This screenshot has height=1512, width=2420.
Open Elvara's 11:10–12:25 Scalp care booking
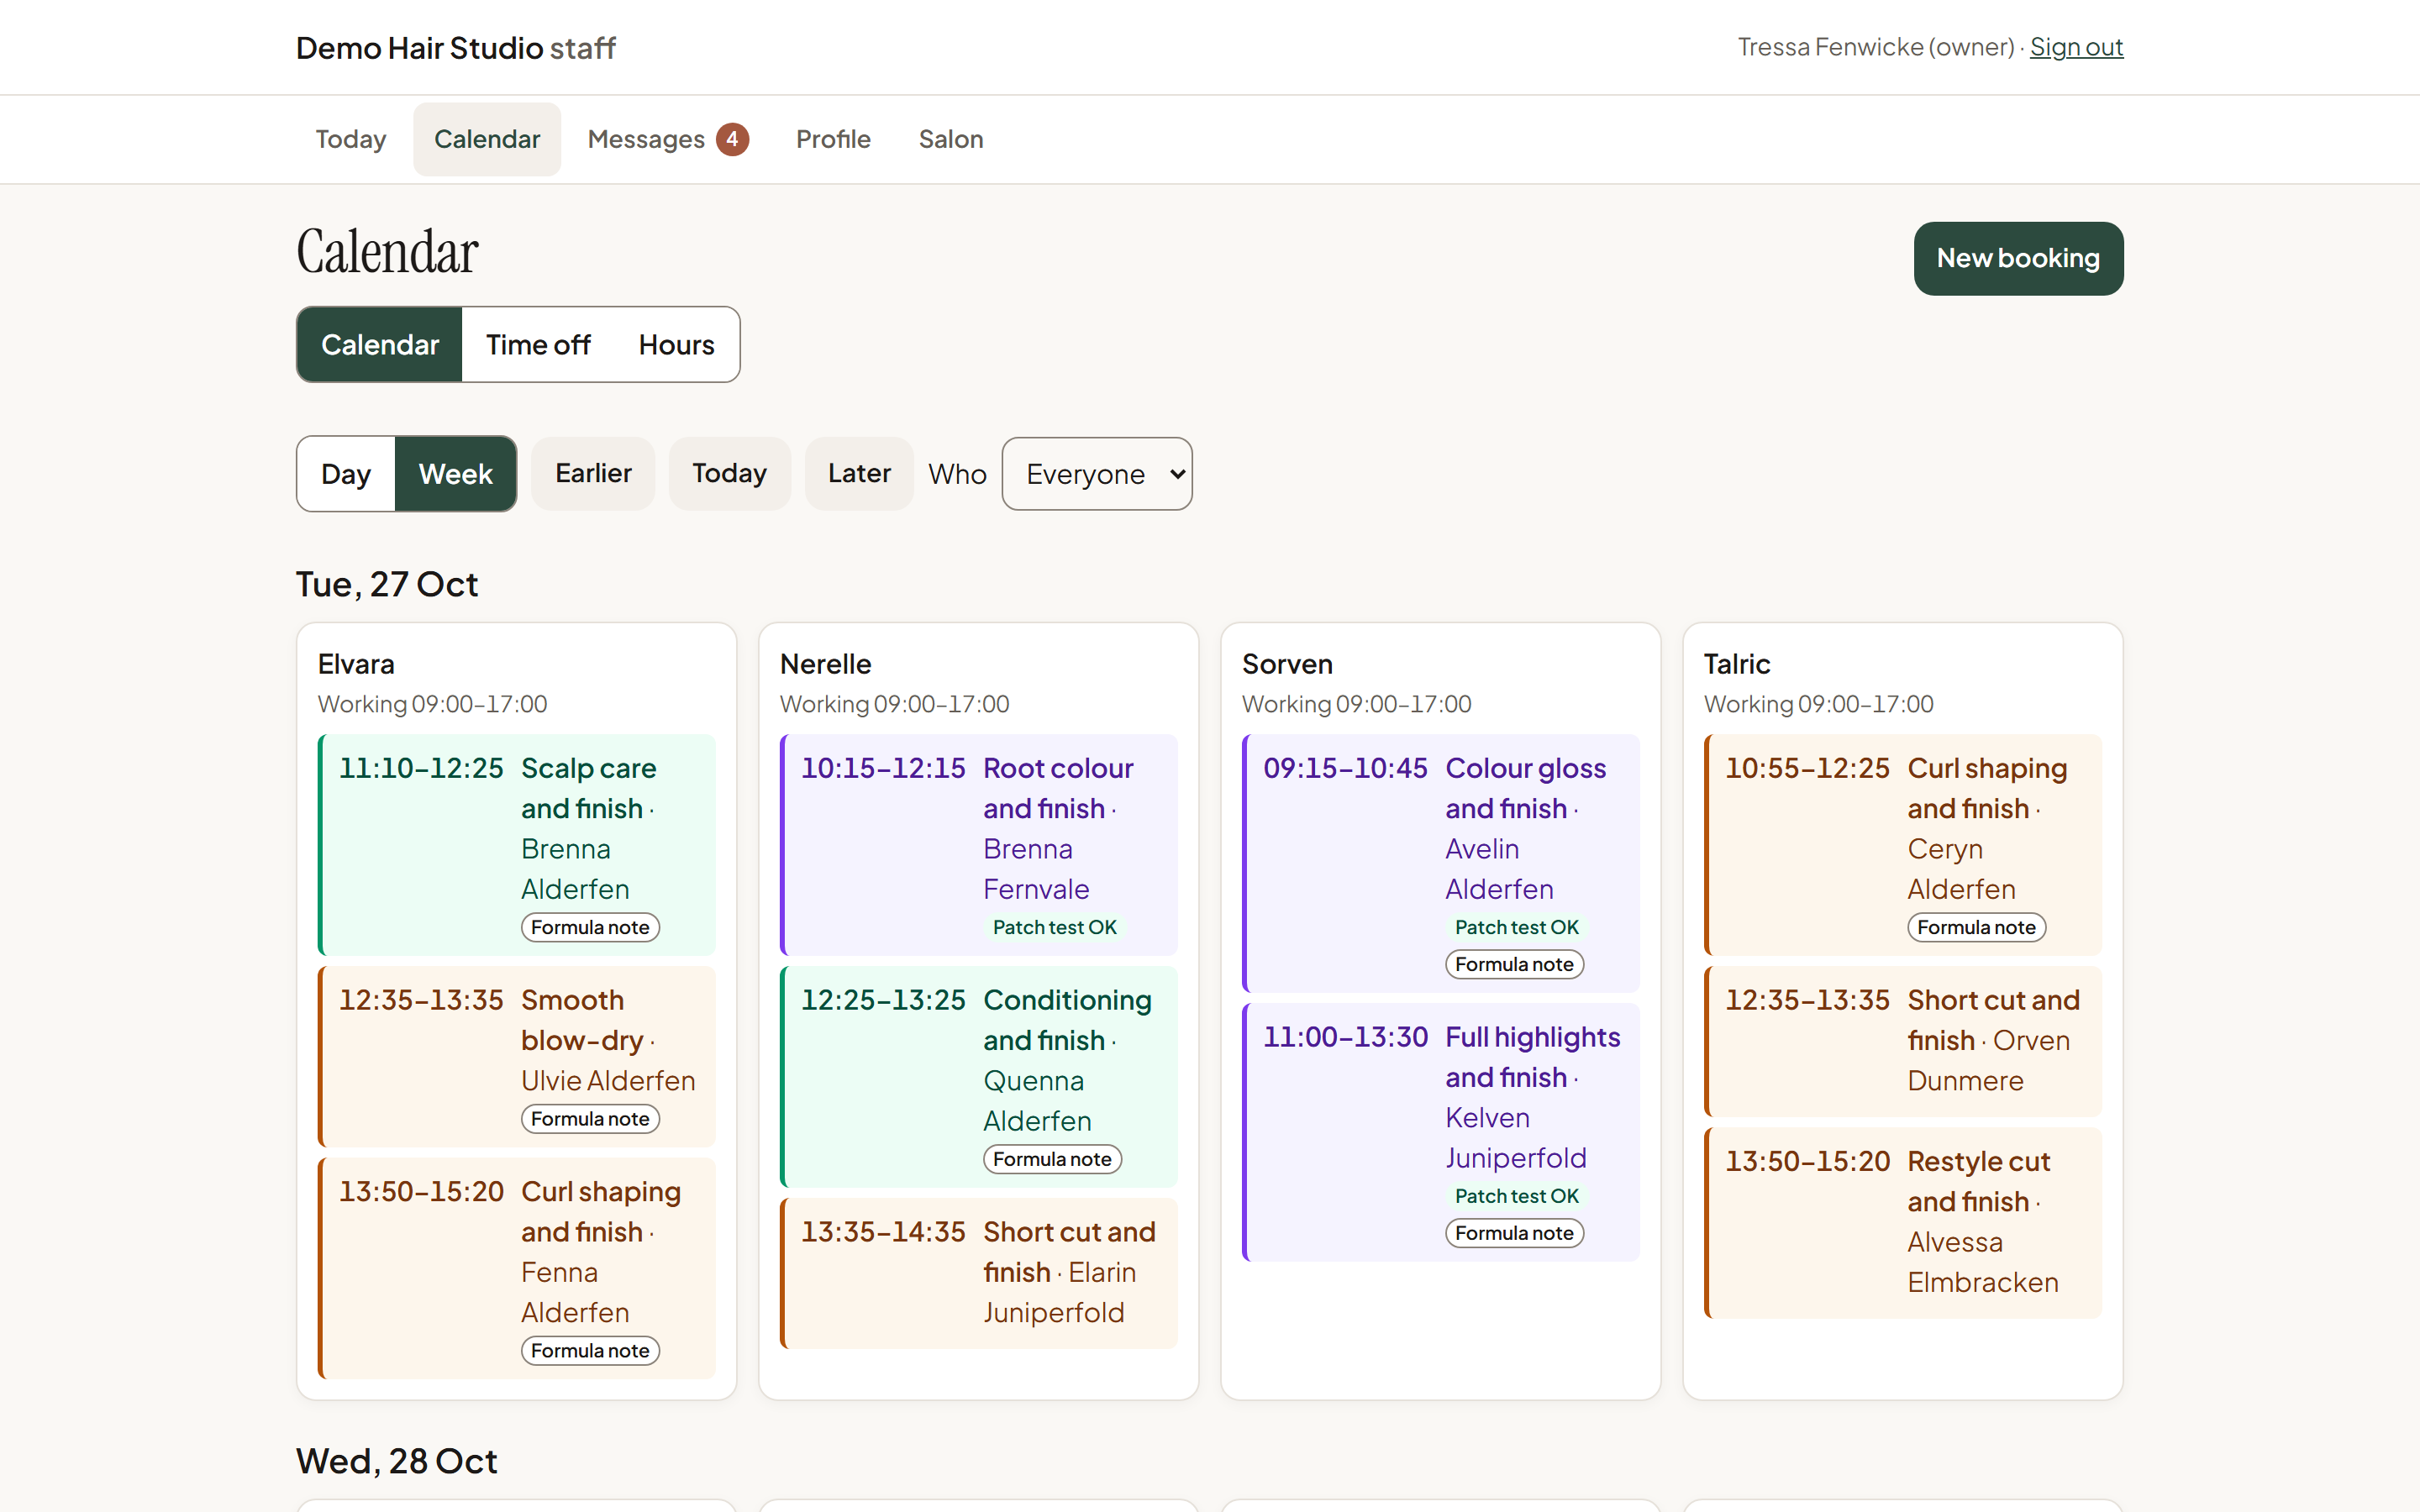coord(517,845)
